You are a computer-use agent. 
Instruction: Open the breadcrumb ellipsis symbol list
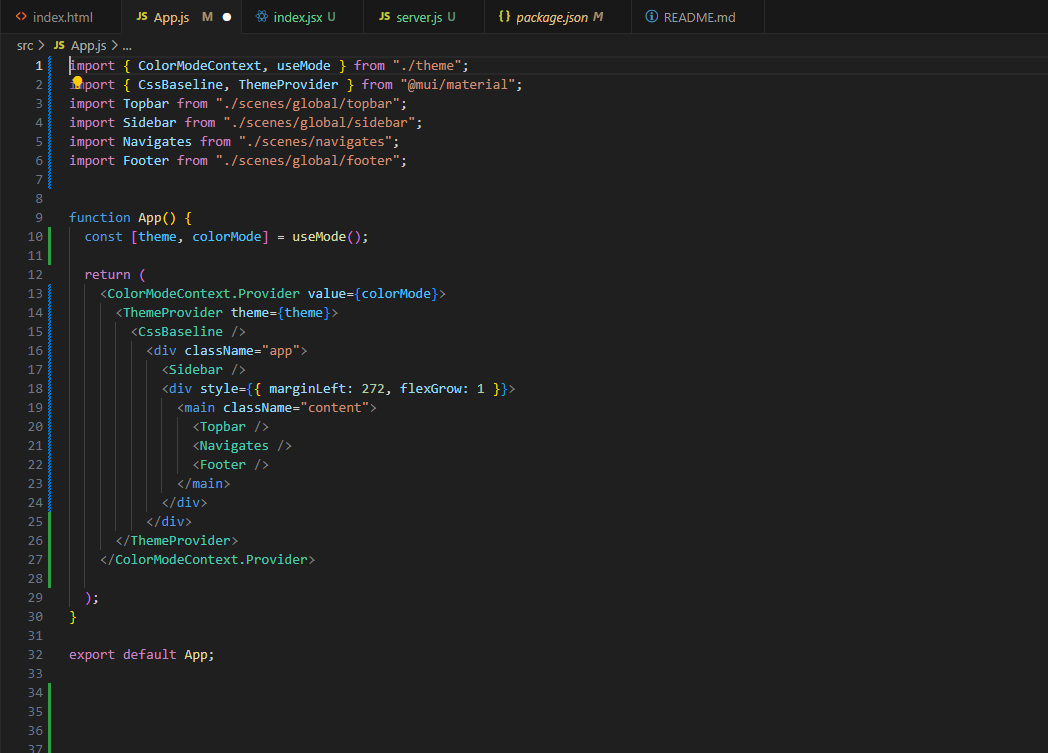(127, 46)
